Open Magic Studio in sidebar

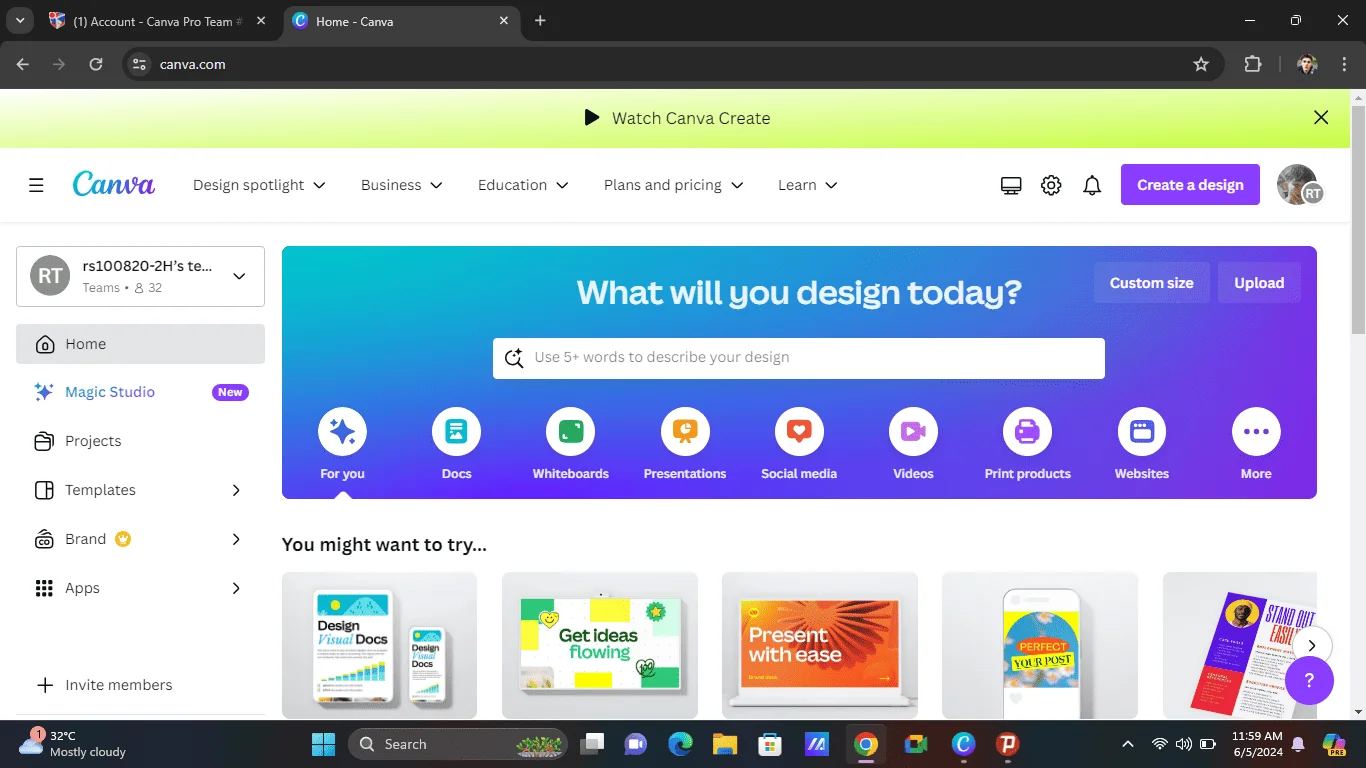click(x=140, y=392)
